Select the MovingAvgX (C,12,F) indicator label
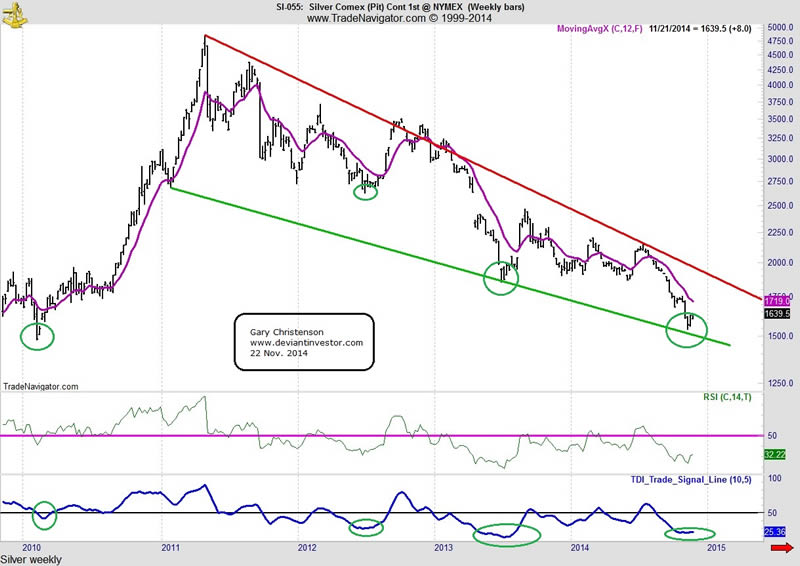Screen dimensions: 800x566 tap(599, 29)
